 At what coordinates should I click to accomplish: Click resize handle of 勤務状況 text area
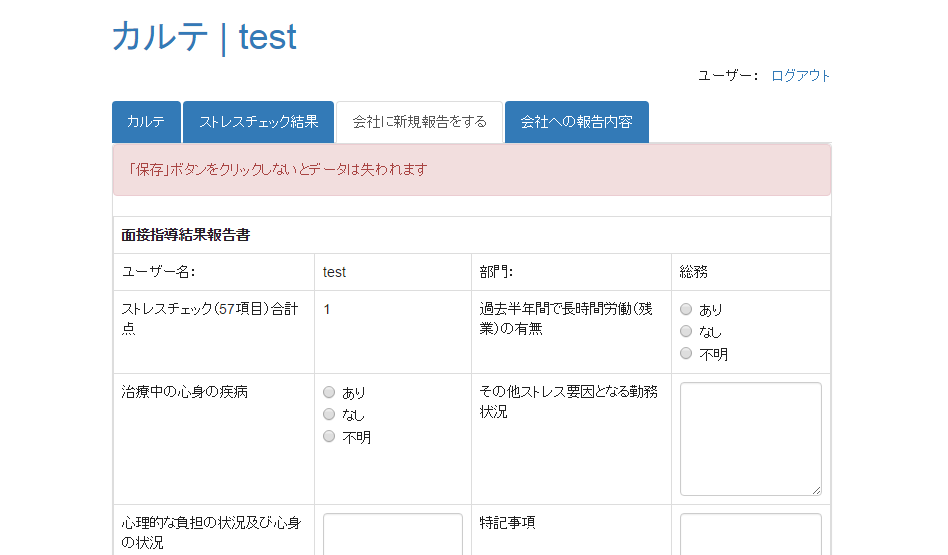coord(816,490)
